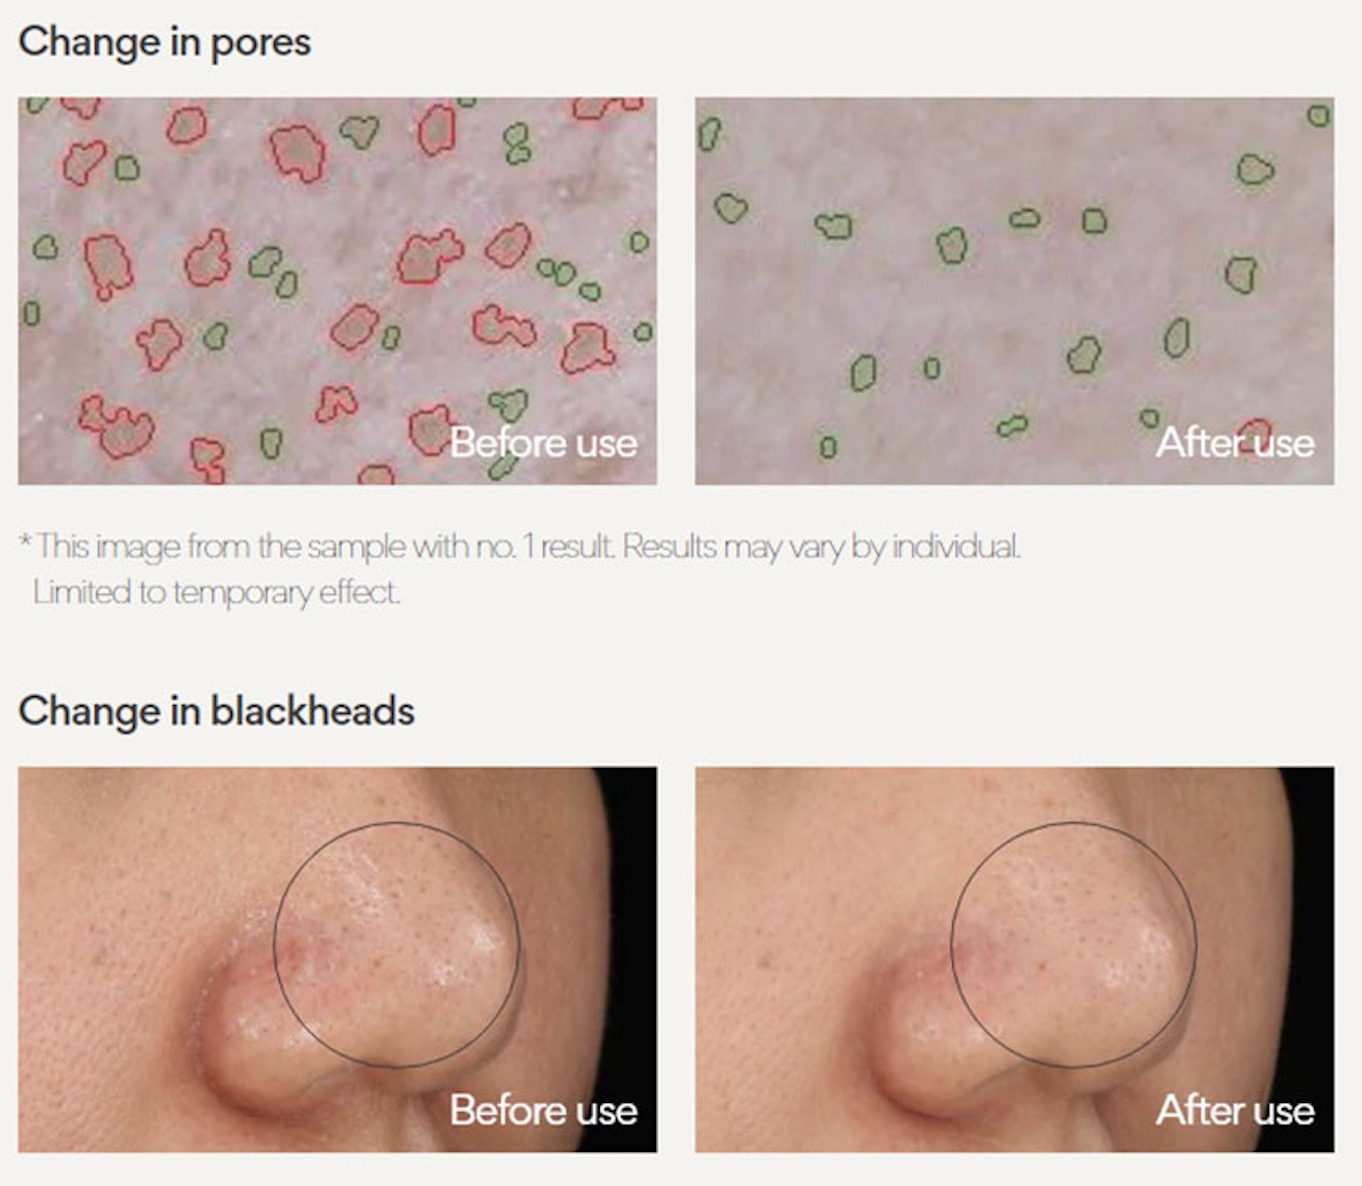Click "After use" label on pores image
The image size is (1362, 1186).
pos(1235,443)
